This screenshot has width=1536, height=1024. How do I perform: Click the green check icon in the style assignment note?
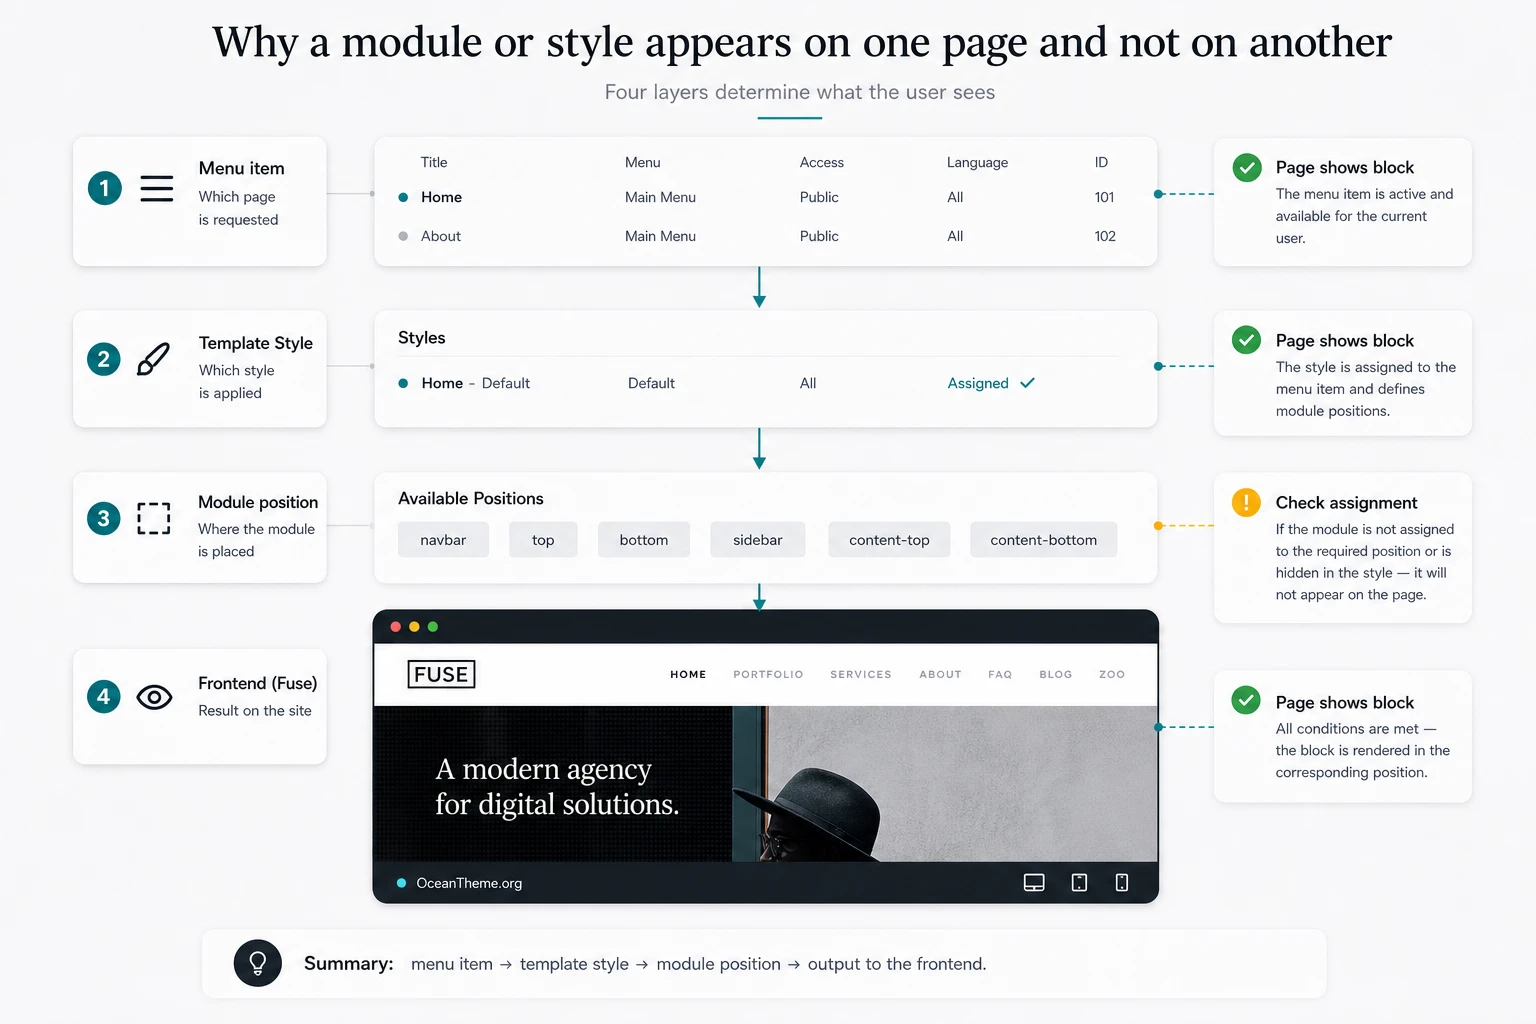tap(1246, 340)
